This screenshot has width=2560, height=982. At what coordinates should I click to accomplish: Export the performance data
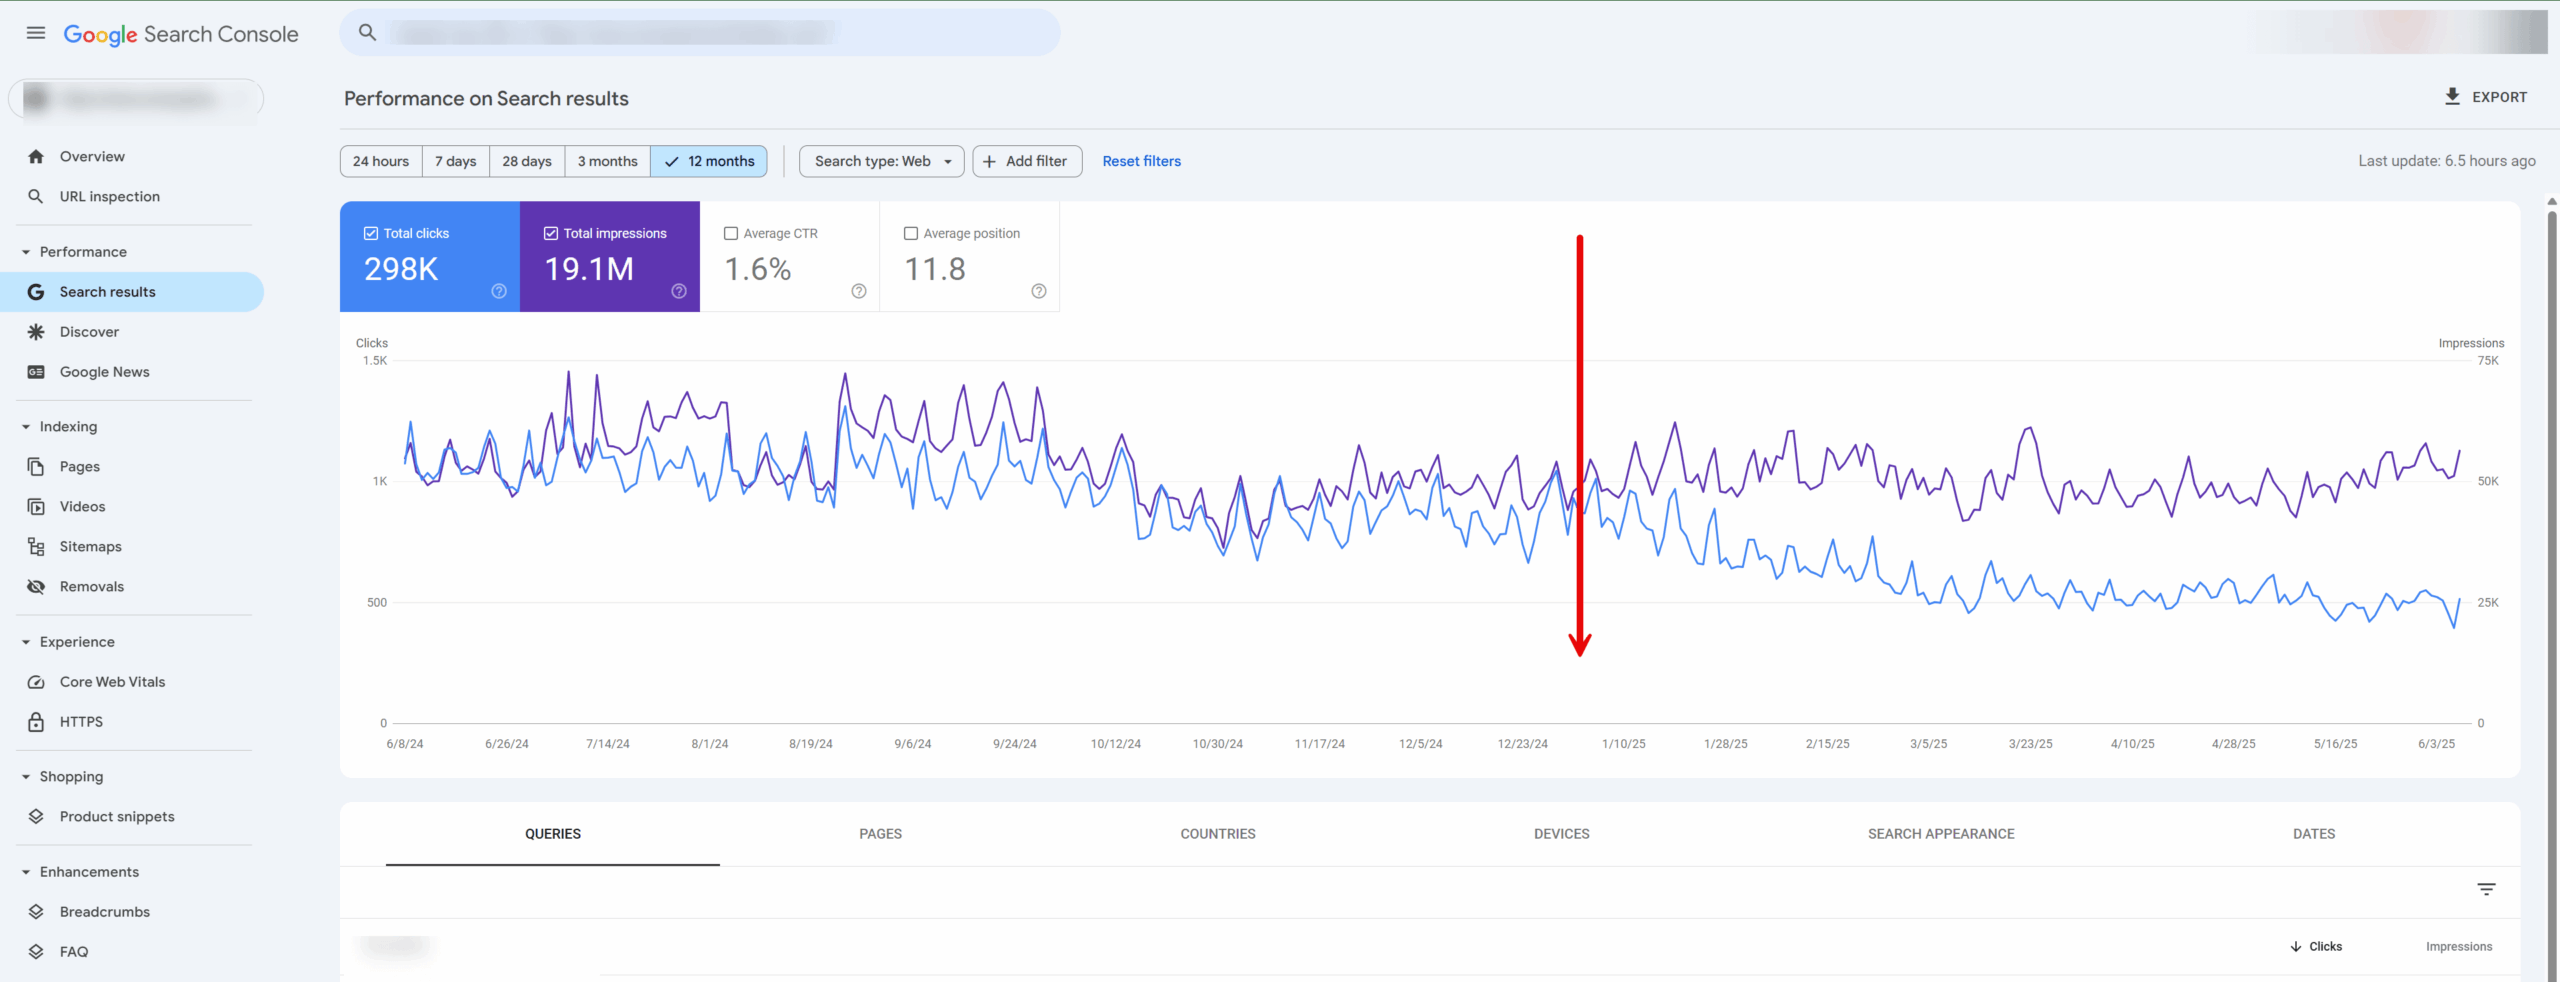tap(2487, 96)
